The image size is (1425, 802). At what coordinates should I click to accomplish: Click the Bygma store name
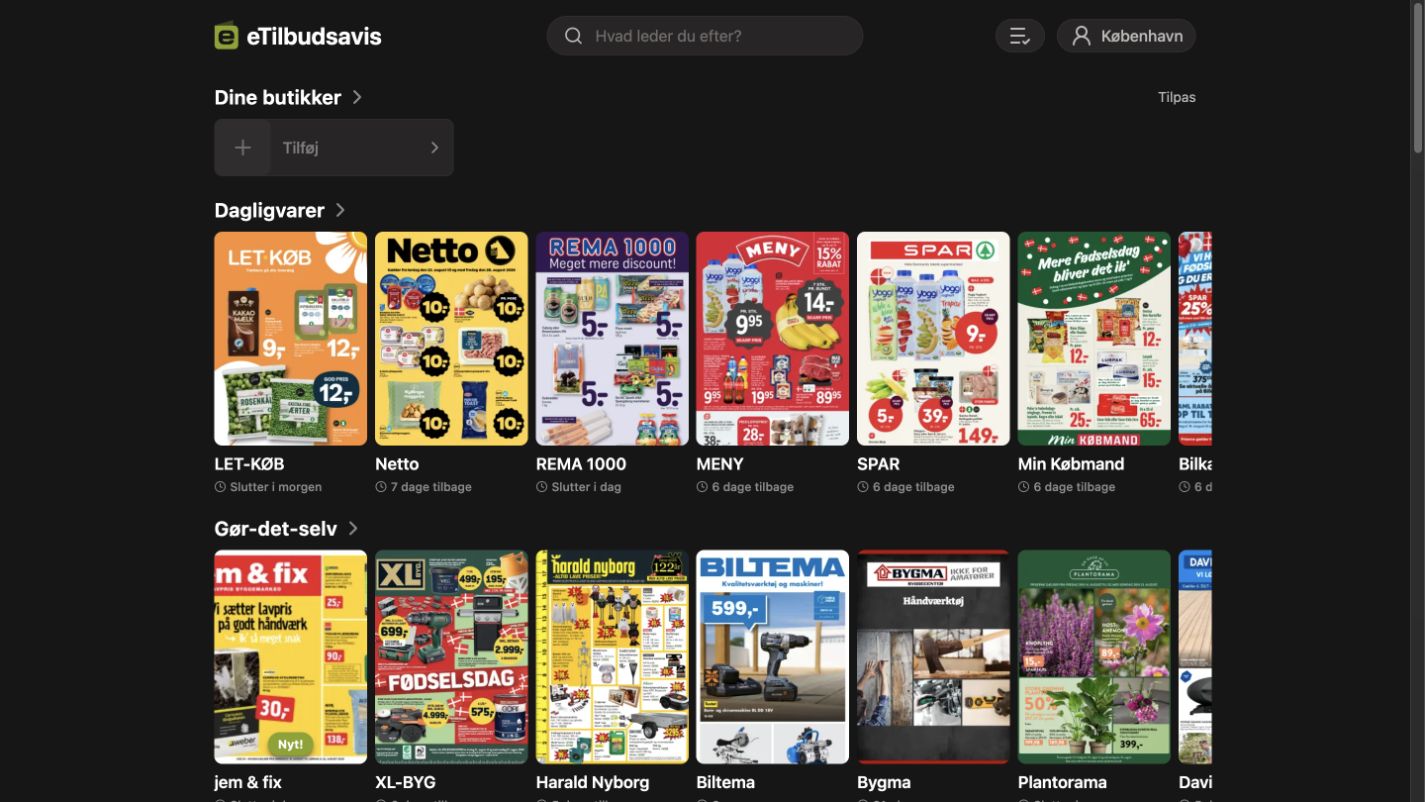point(884,782)
